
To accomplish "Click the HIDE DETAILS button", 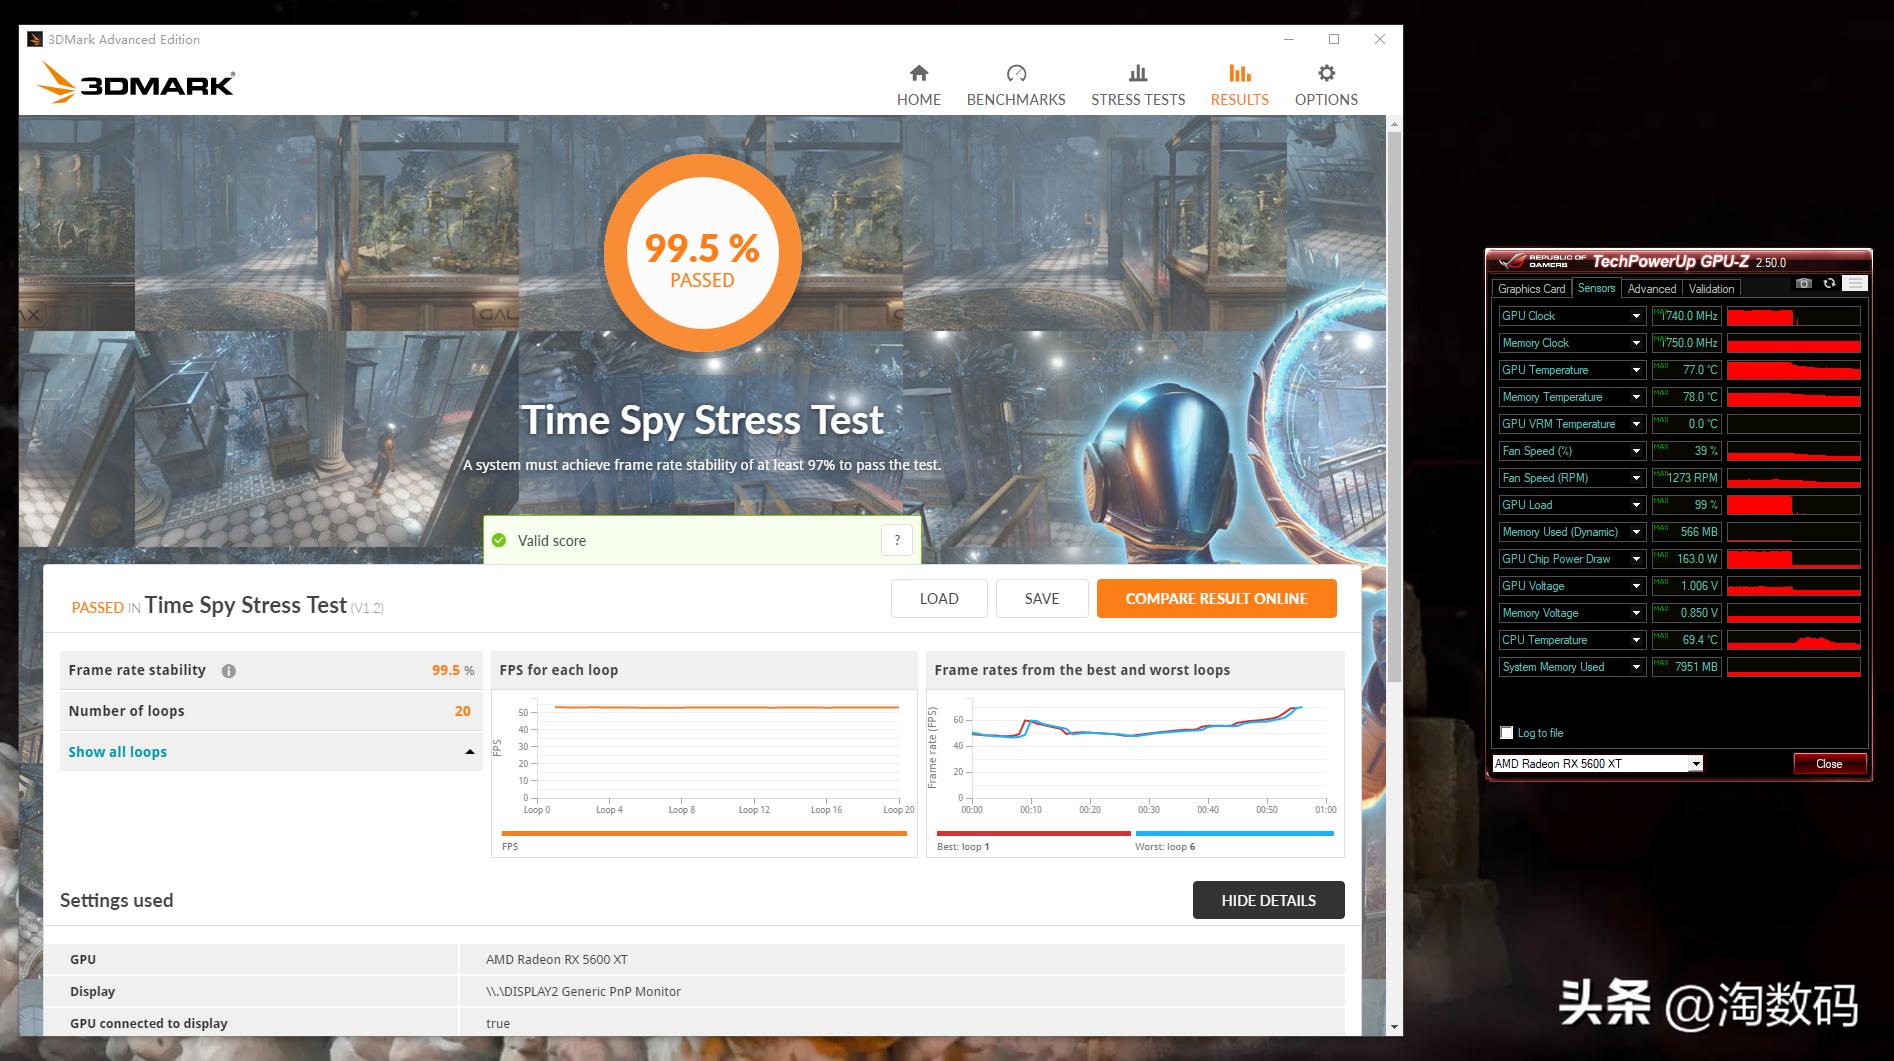I will pyautogui.click(x=1268, y=900).
